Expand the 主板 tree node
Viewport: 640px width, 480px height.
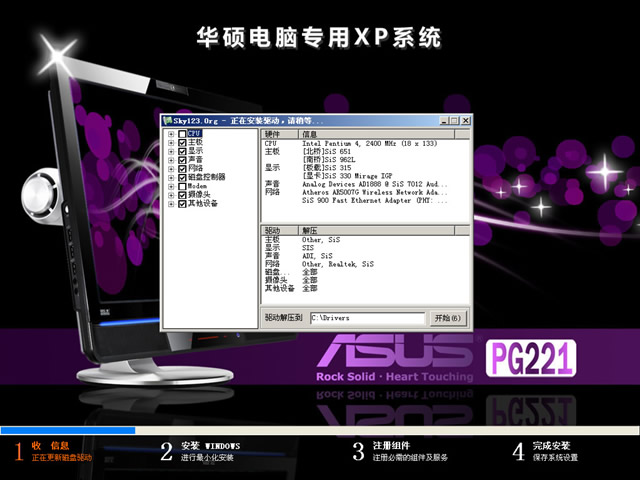[x=171, y=142]
